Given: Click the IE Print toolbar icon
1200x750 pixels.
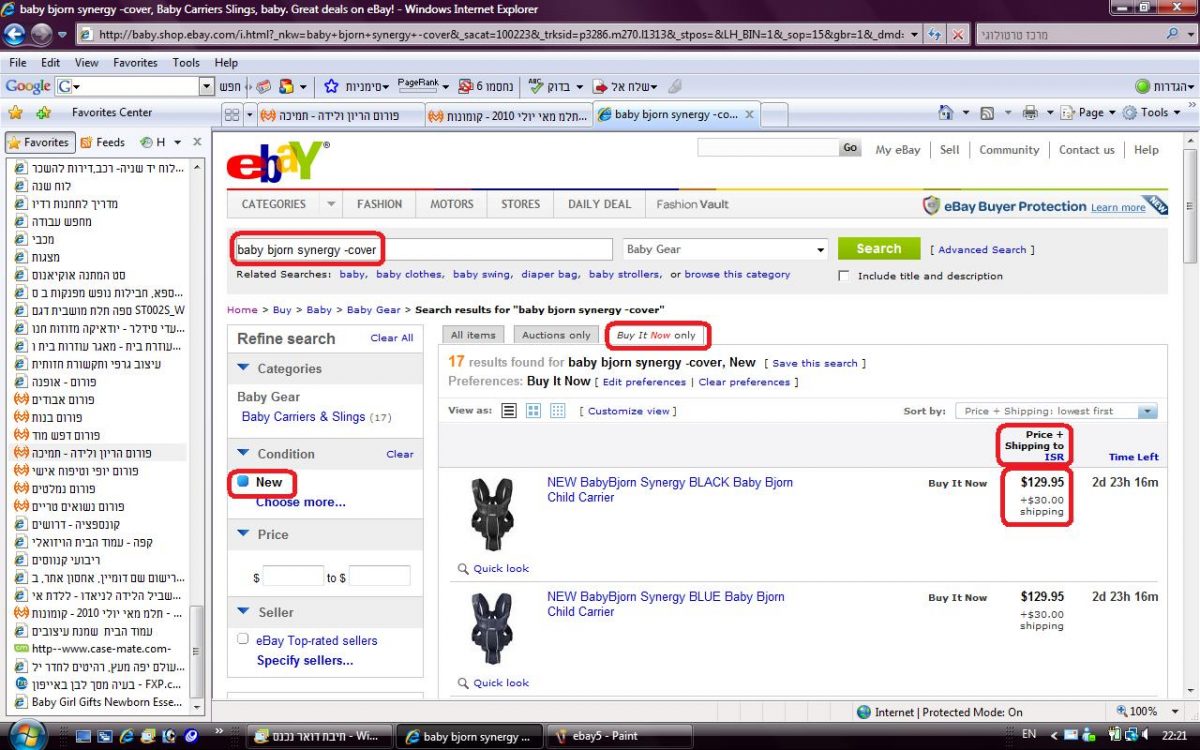Looking at the screenshot, I should [1030, 113].
